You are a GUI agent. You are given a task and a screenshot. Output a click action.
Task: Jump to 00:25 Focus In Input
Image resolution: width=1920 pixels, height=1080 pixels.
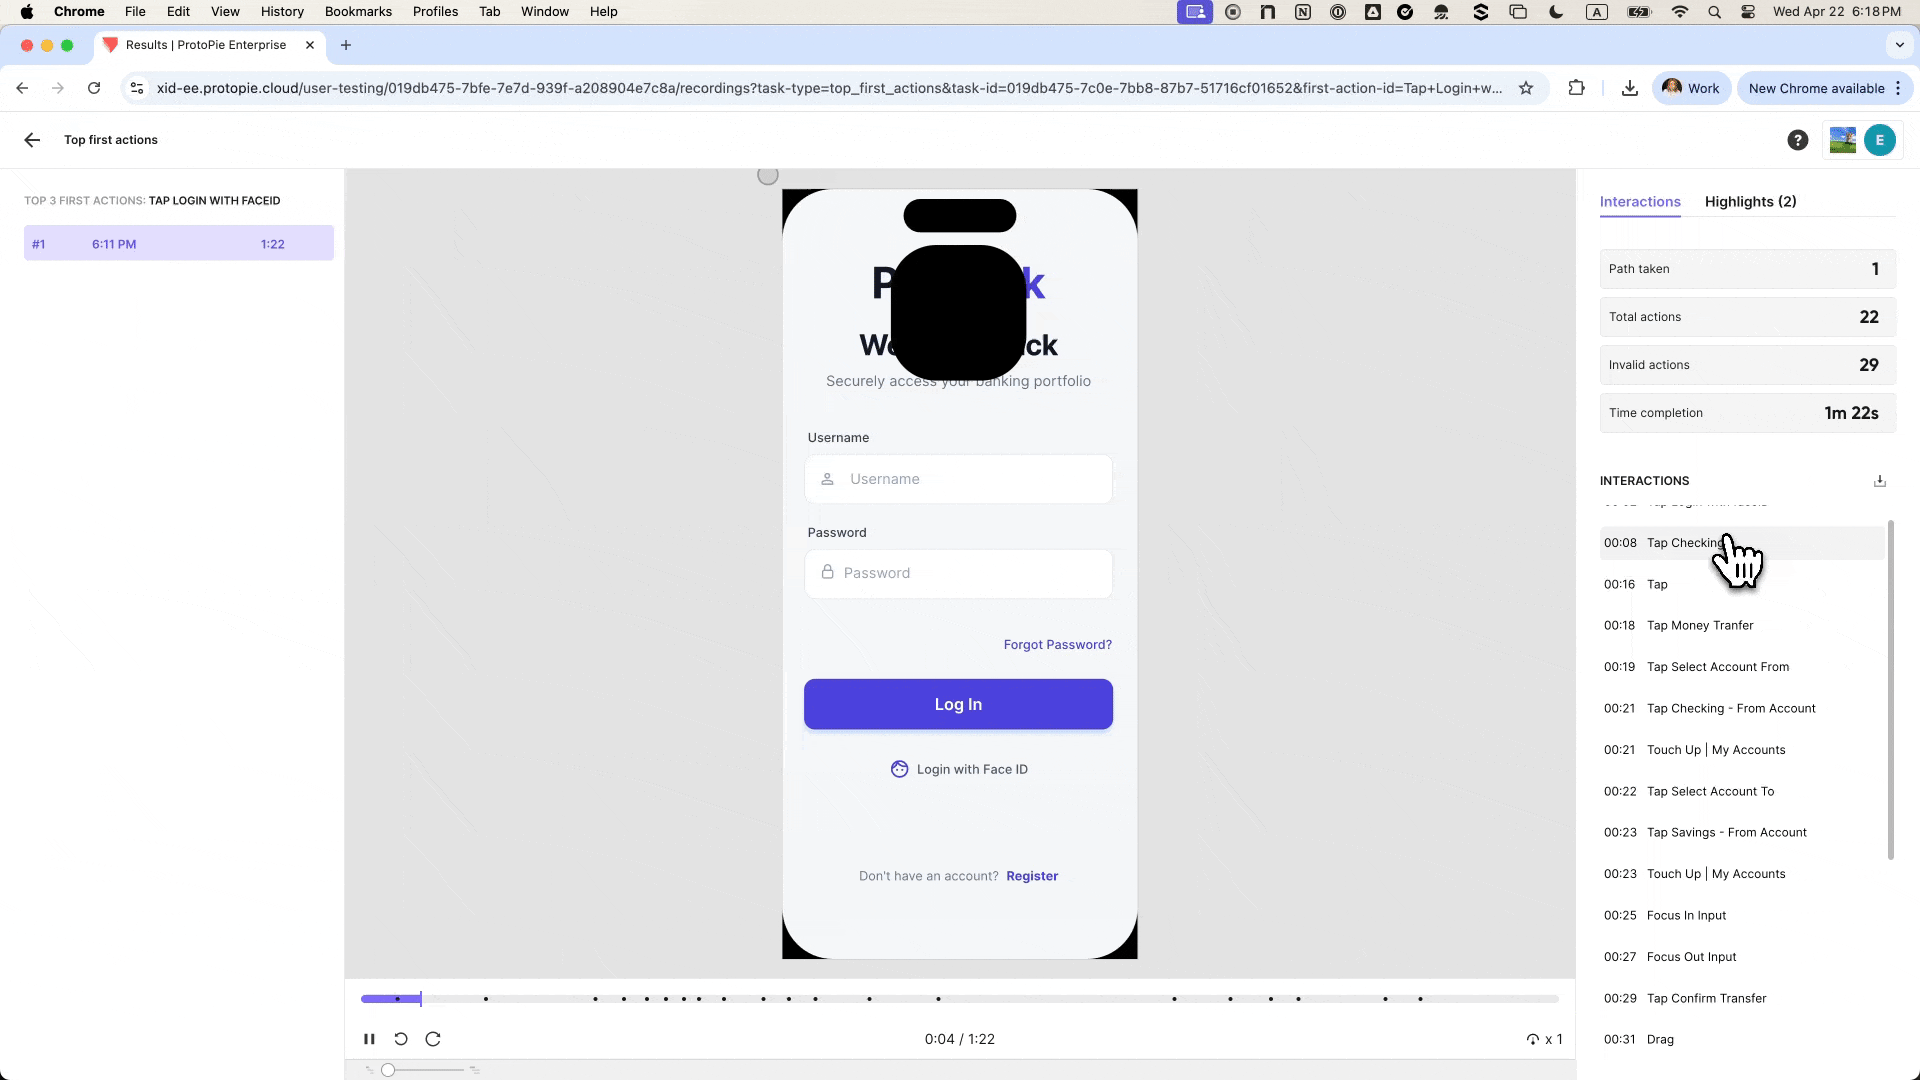1742,915
